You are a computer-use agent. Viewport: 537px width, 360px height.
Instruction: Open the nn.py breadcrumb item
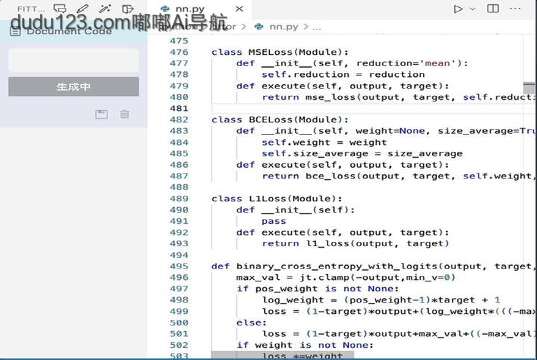277,27
